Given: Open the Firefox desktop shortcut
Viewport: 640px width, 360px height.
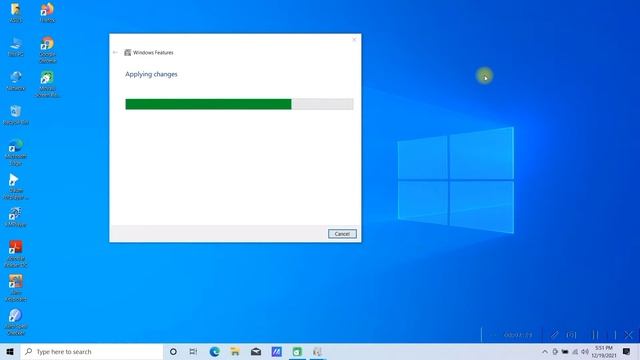Looking at the screenshot, I should coord(47,12).
